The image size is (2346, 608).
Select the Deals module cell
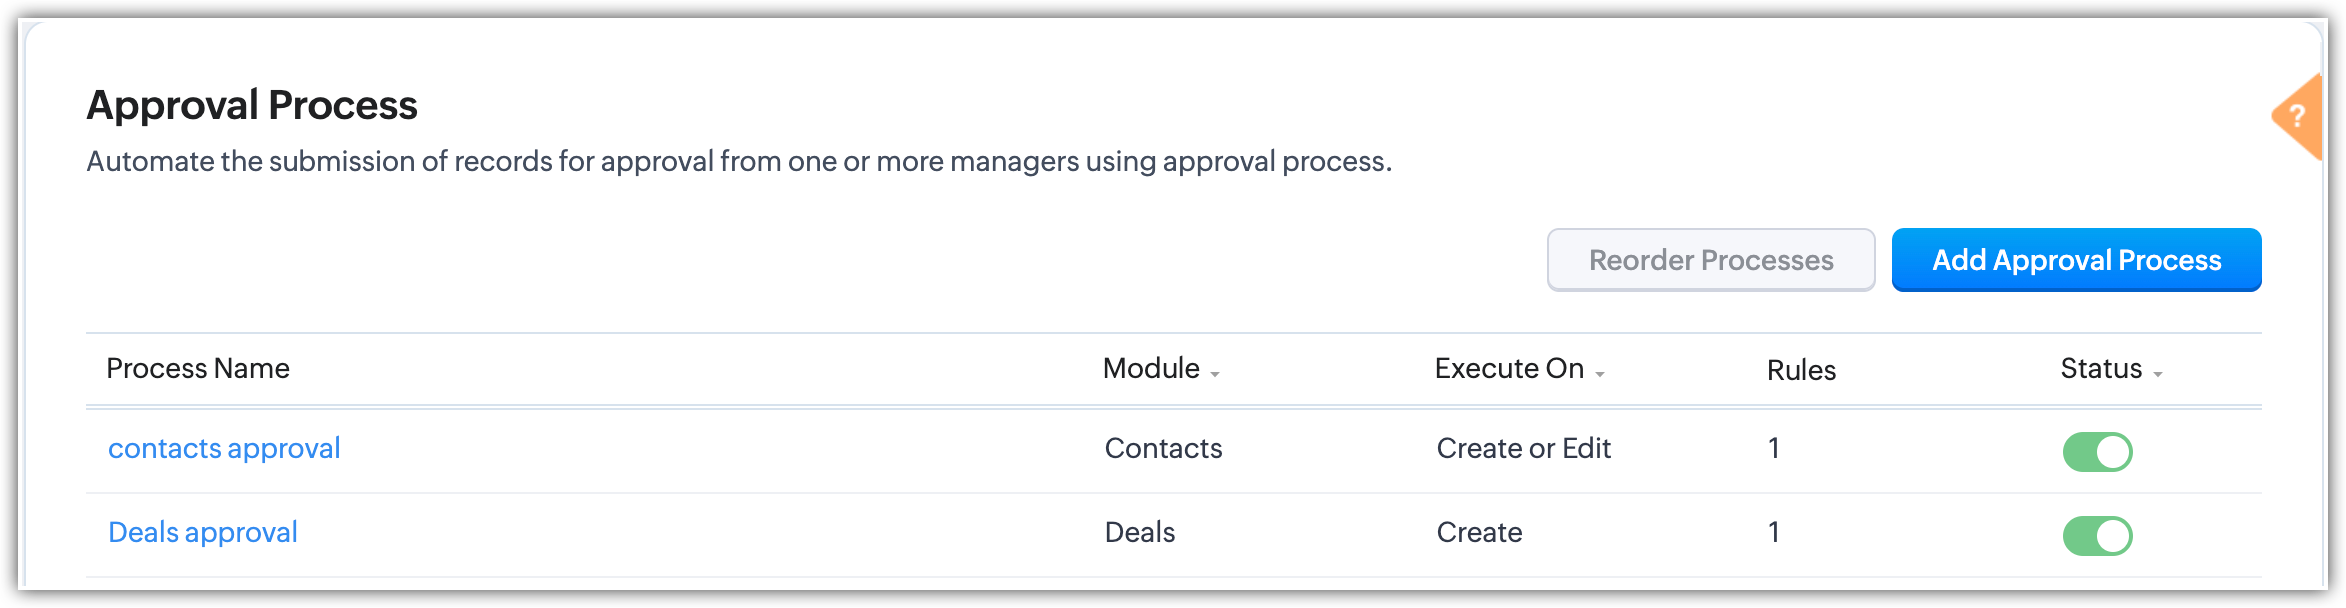pyautogui.click(x=1139, y=533)
